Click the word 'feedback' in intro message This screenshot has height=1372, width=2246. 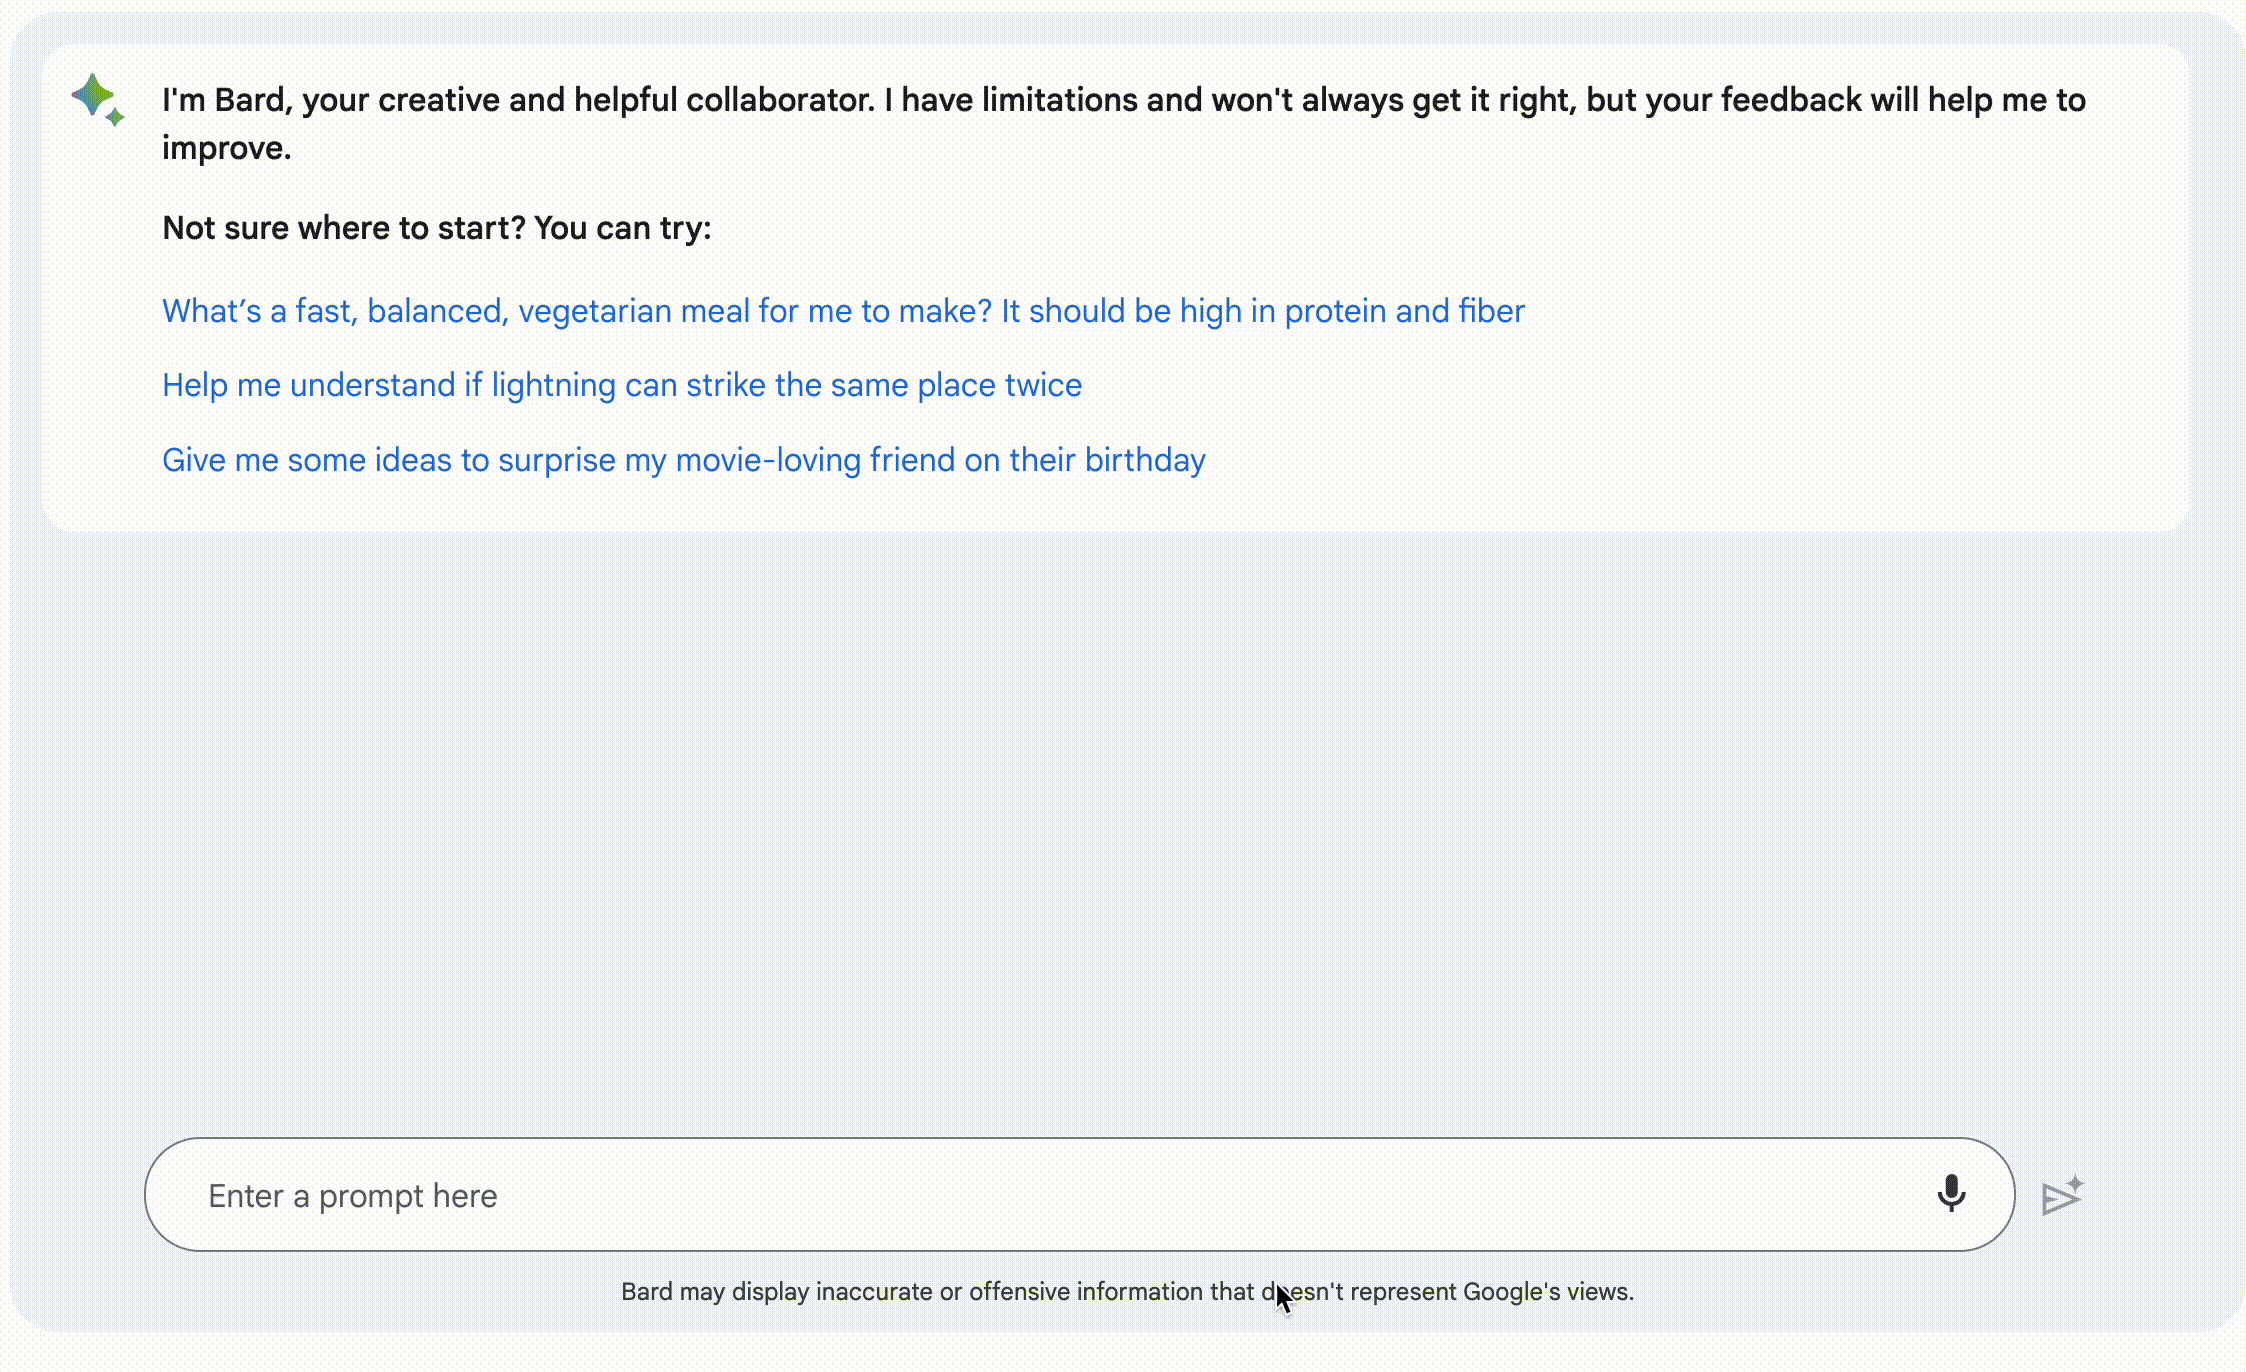tap(1790, 100)
